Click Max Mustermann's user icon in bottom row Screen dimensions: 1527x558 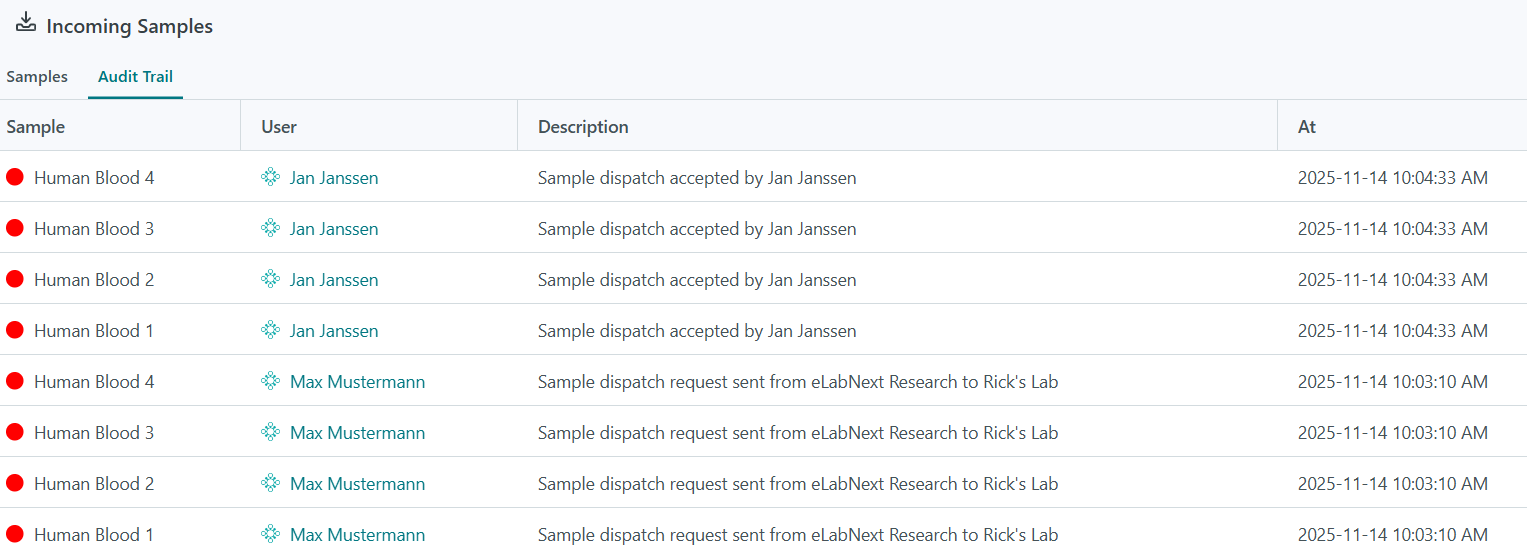click(x=270, y=535)
